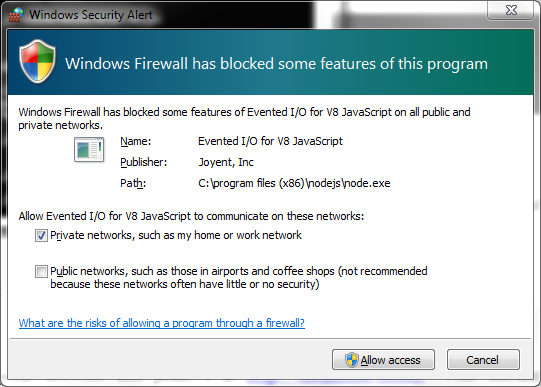The width and height of the screenshot is (541, 387).
Task: Click the Windows Security shield icon
Action: click(x=37, y=61)
